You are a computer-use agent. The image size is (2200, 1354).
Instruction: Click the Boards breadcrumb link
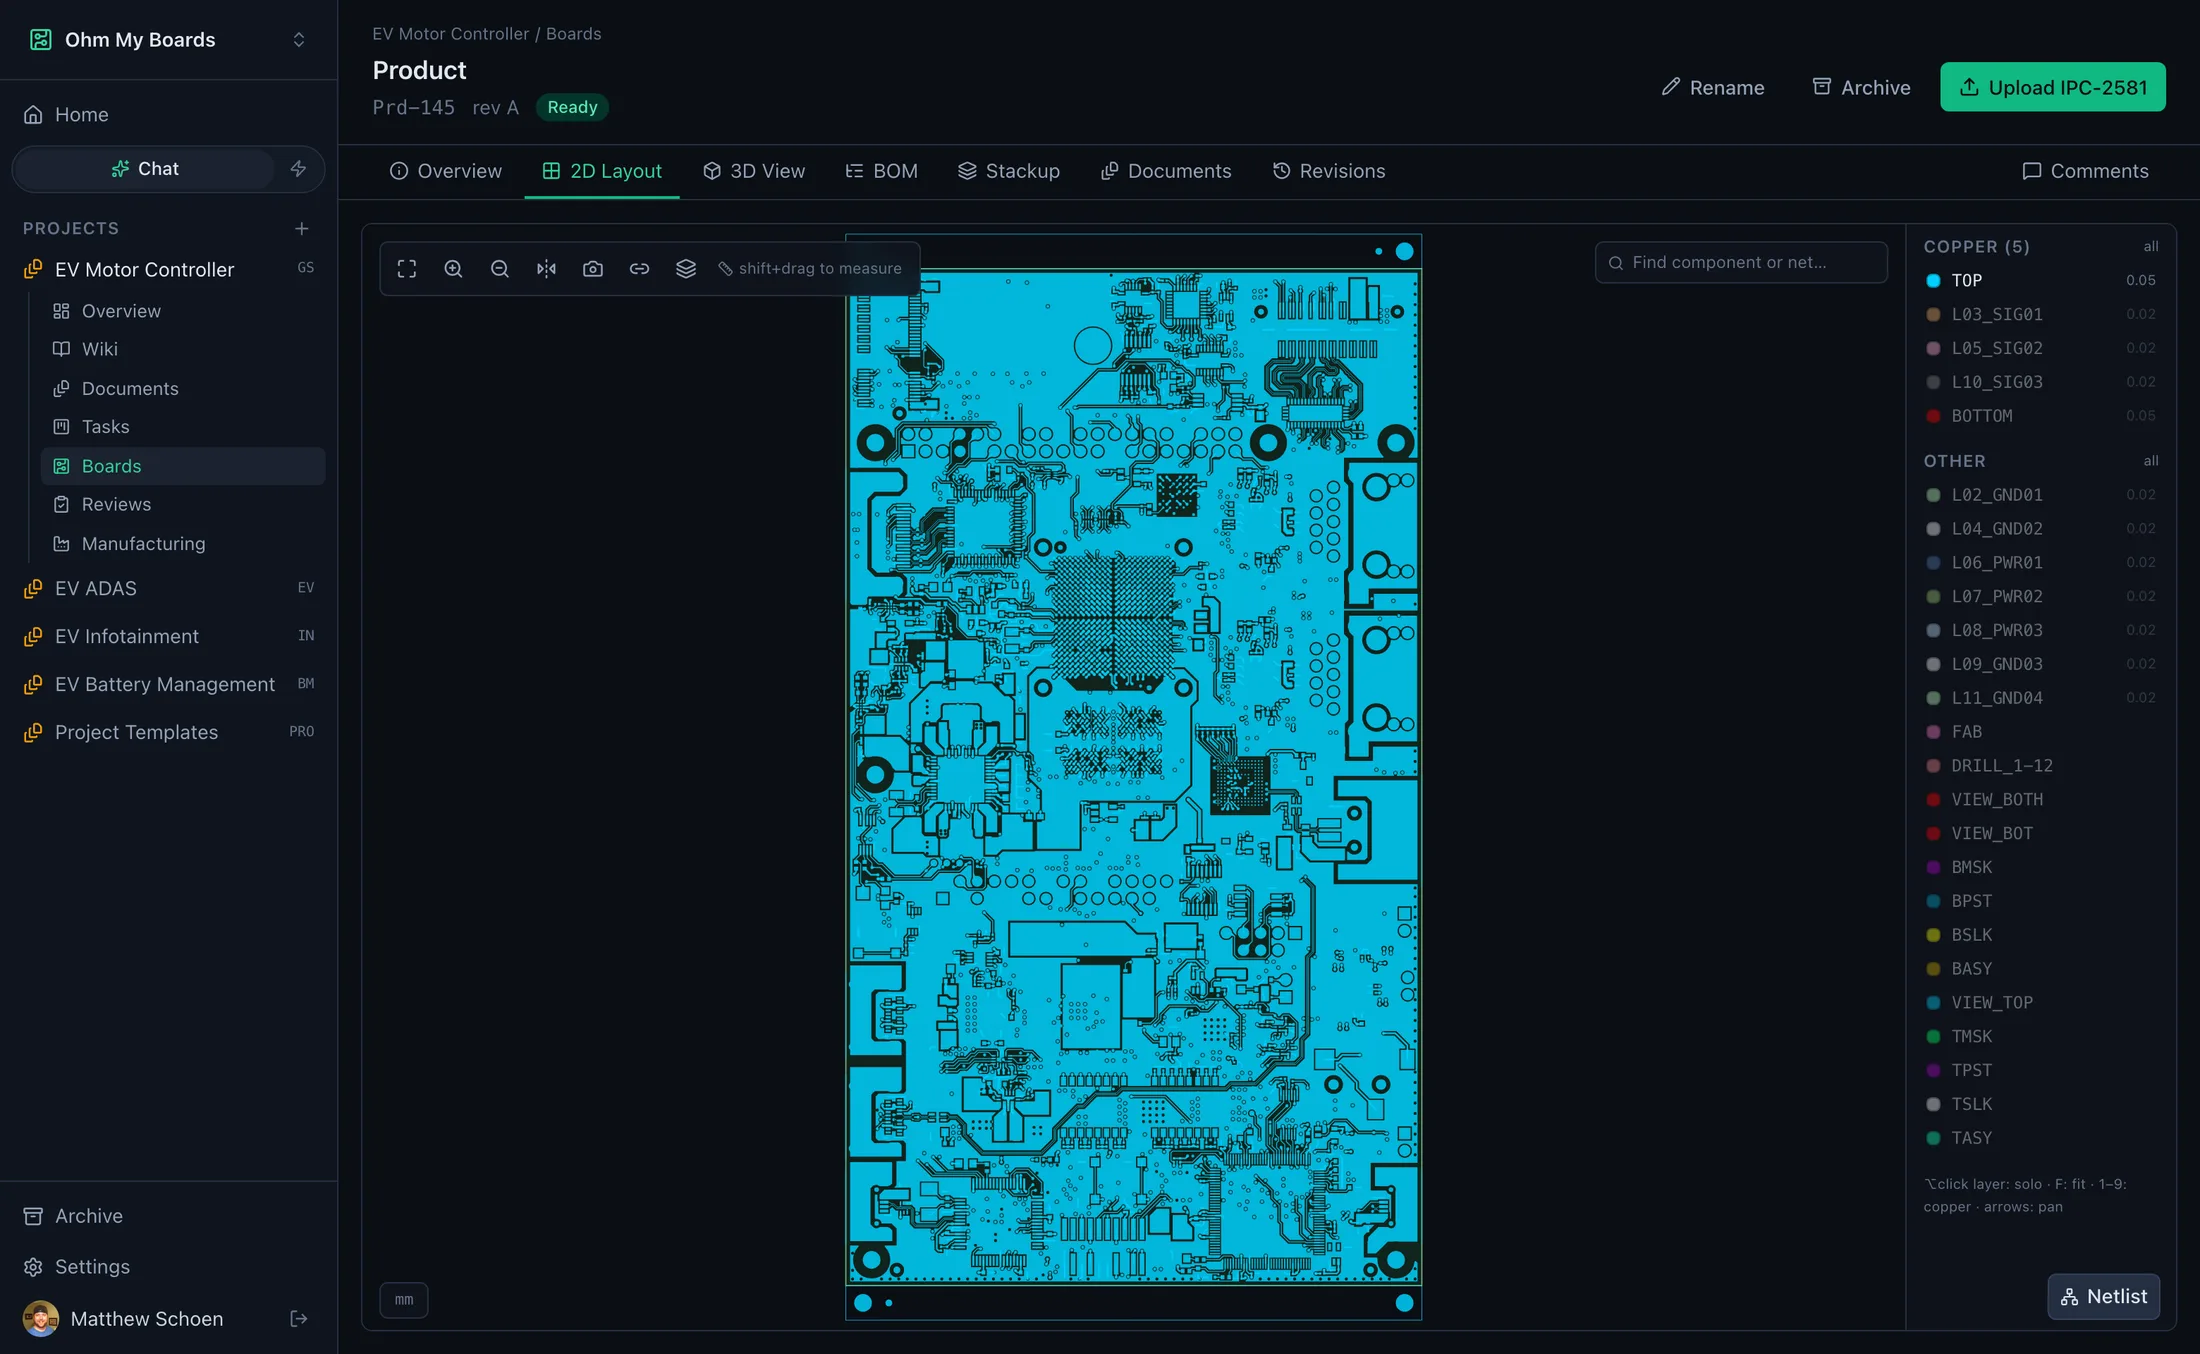573,34
